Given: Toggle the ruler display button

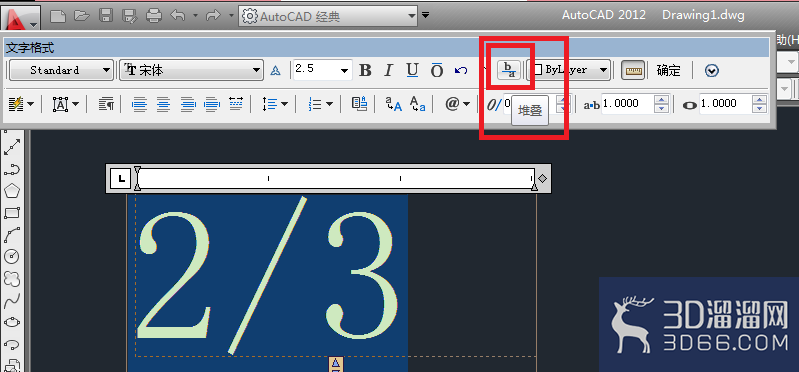Looking at the screenshot, I should (x=633, y=70).
